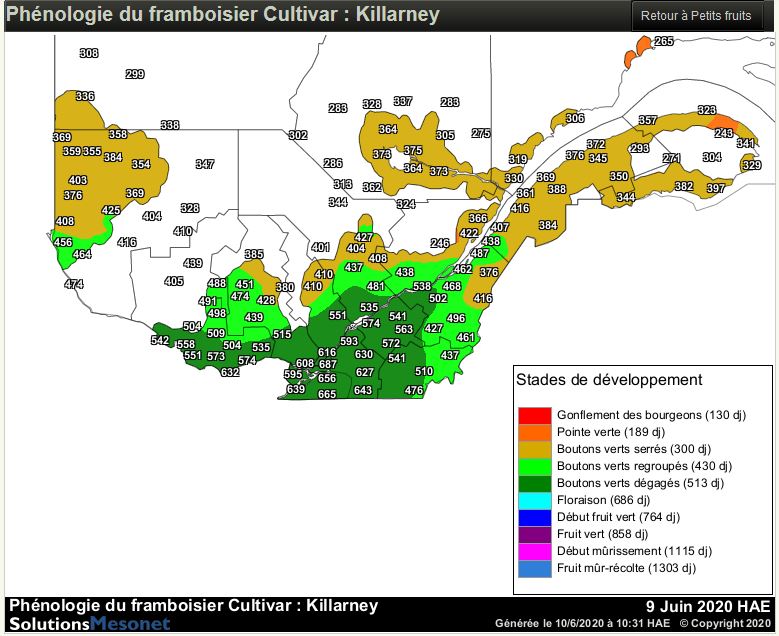Click the station marker labeled 665

point(327,395)
